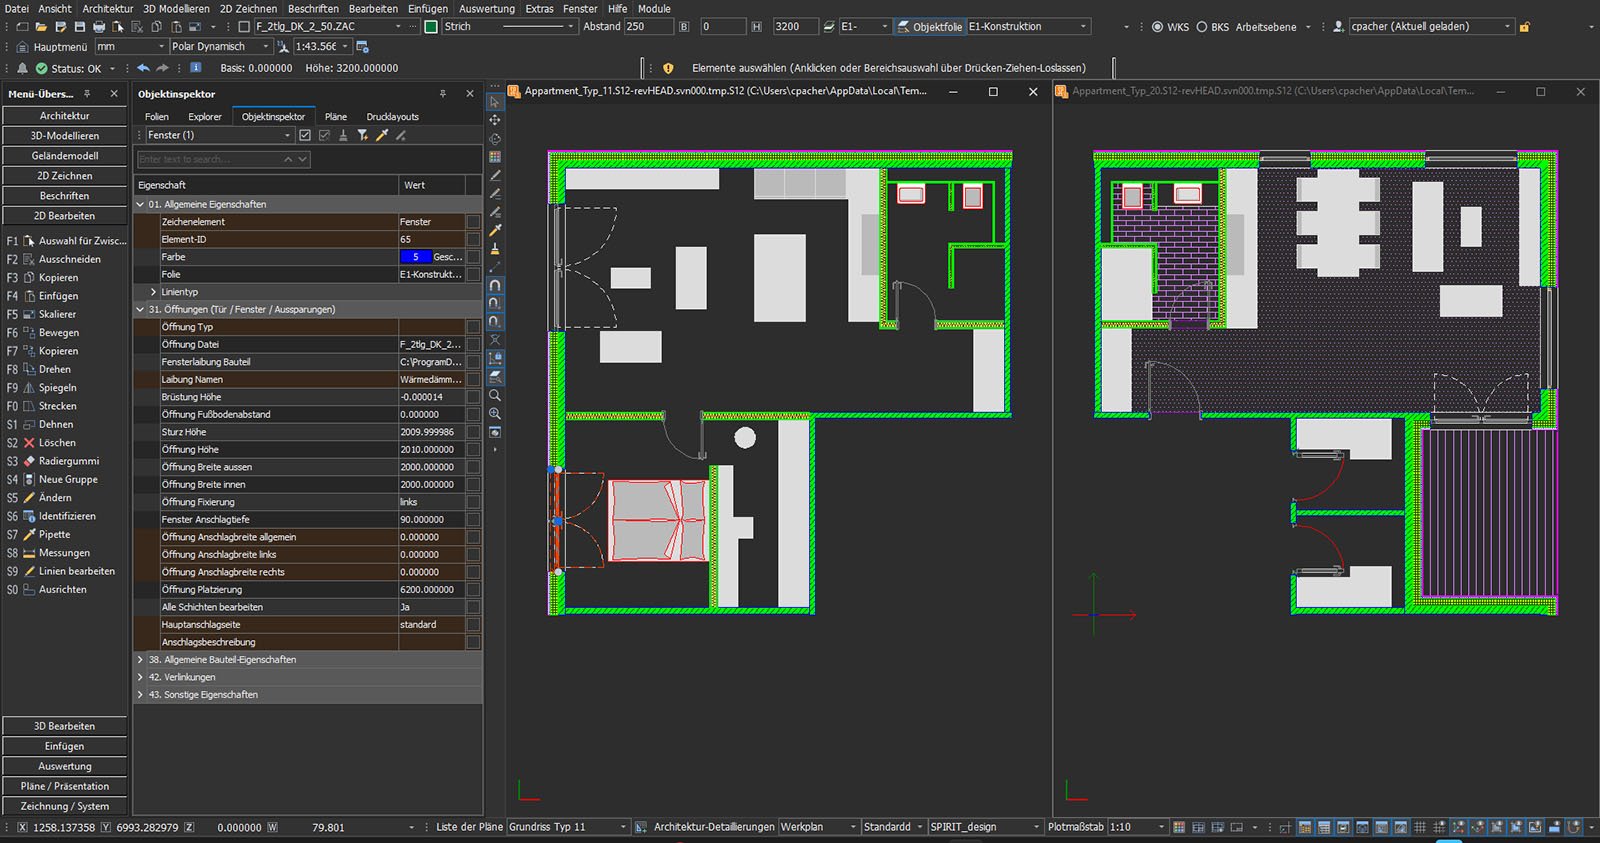Click the Abstand input field
The width and height of the screenshot is (1600, 843).
[647, 27]
